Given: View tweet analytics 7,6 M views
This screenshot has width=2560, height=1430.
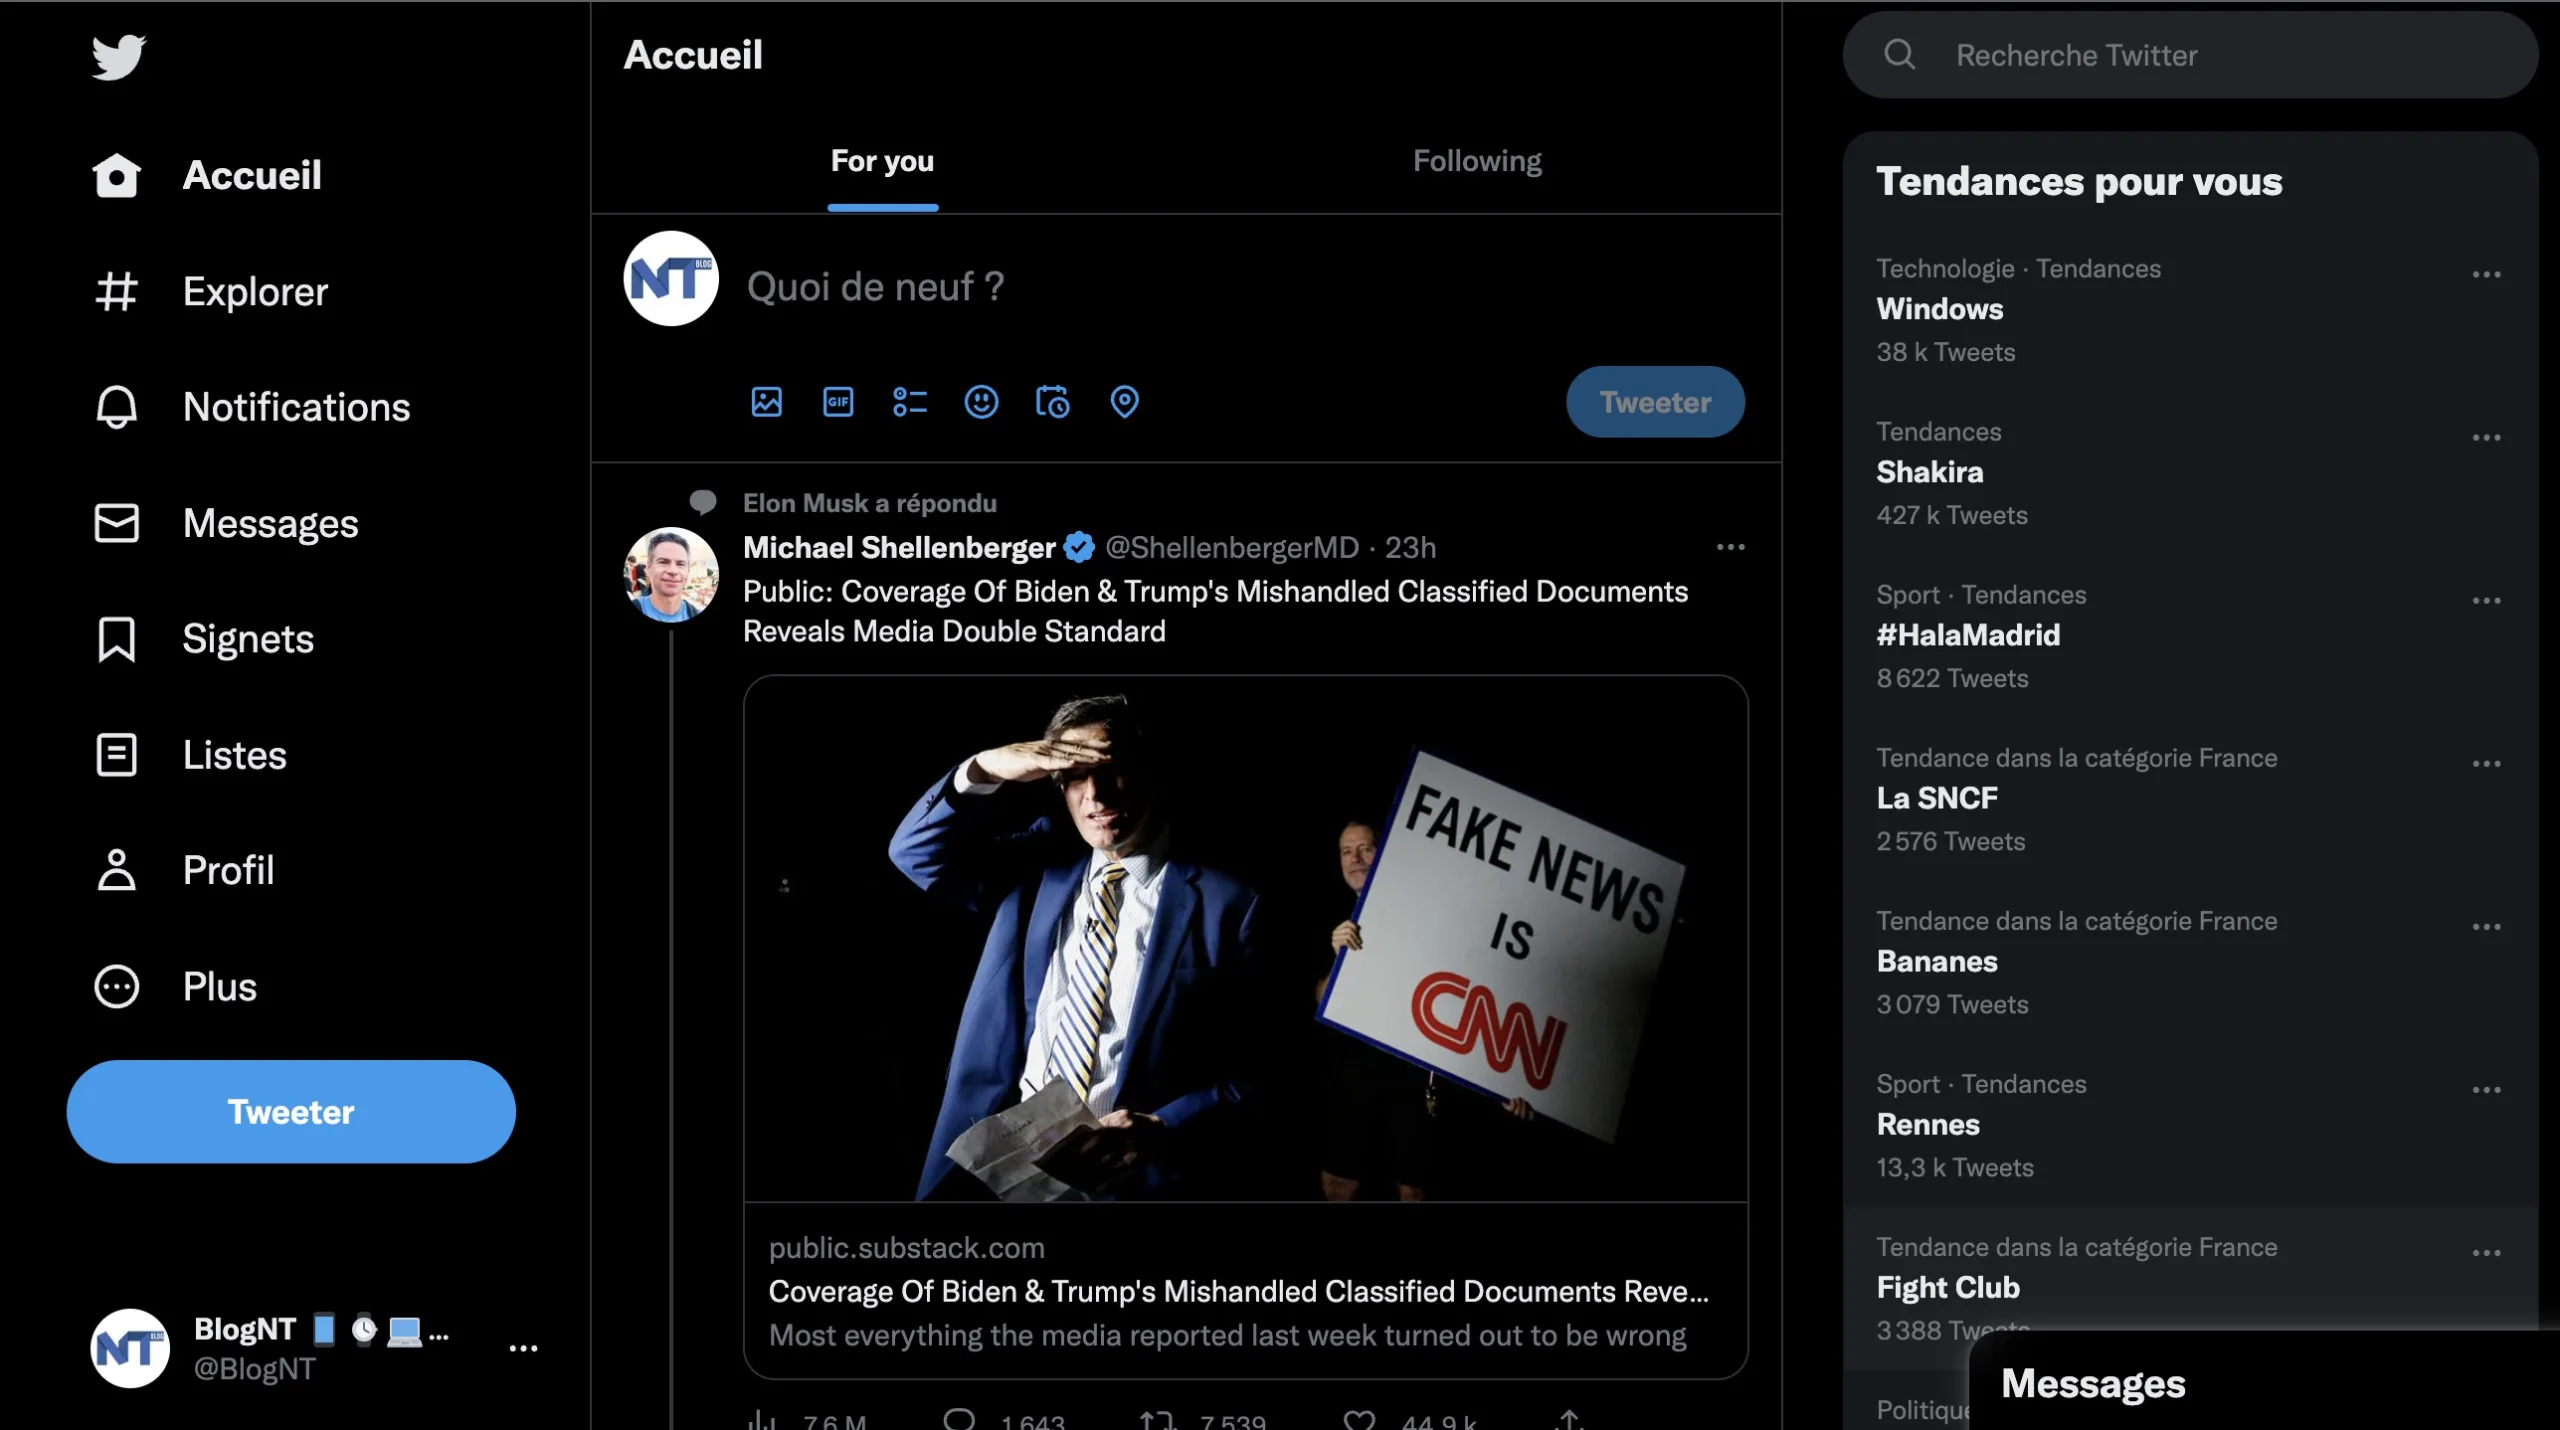Looking at the screenshot, I should tap(806, 1420).
